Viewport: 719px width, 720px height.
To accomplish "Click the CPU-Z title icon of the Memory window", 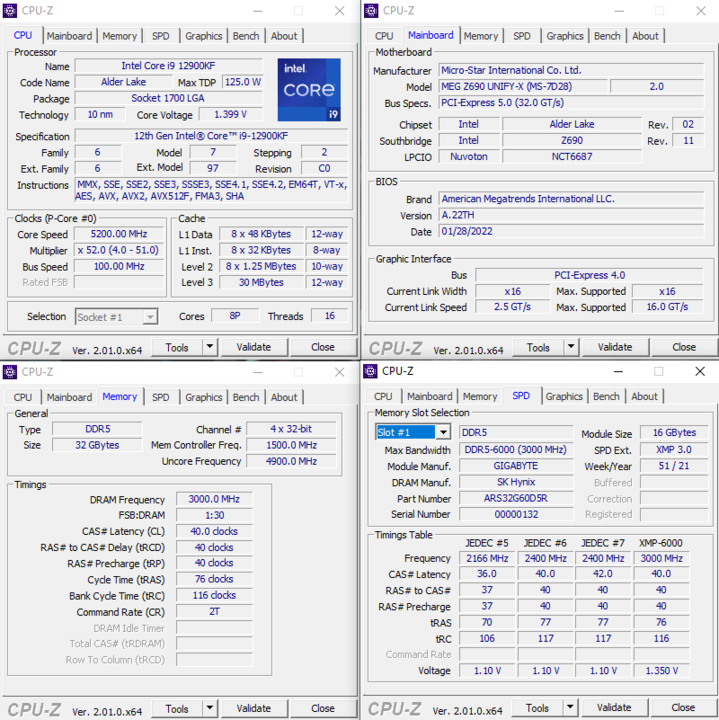I will coord(10,371).
